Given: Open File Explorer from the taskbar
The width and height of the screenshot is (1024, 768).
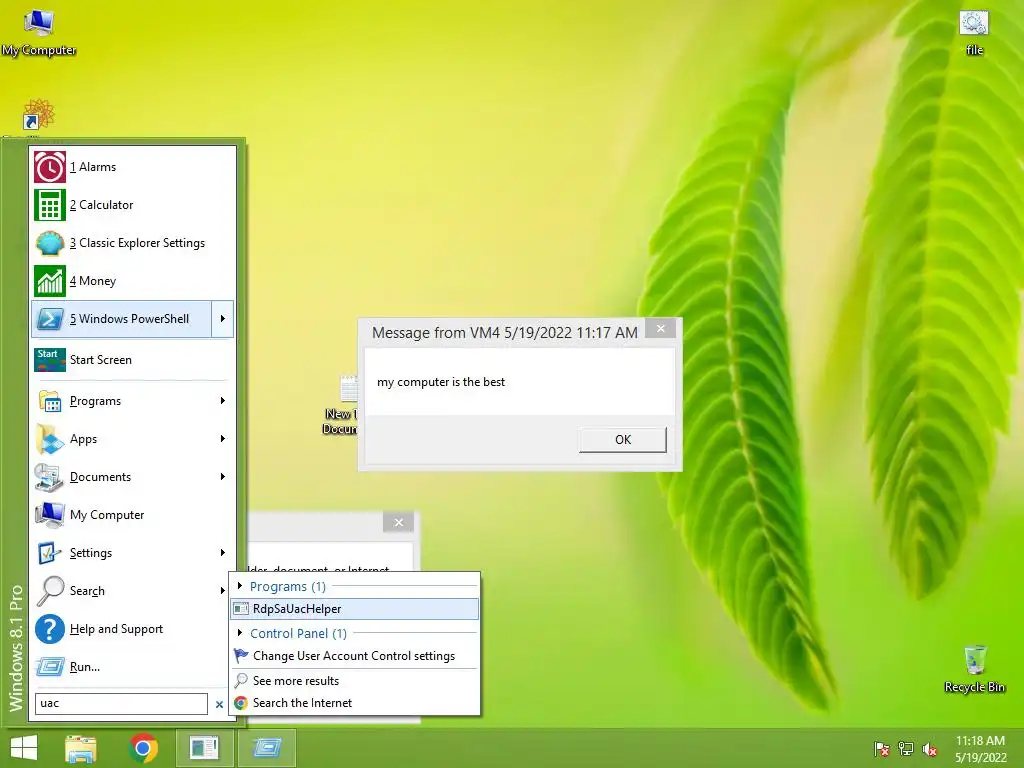Looking at the screenshot, I should 80,748.
